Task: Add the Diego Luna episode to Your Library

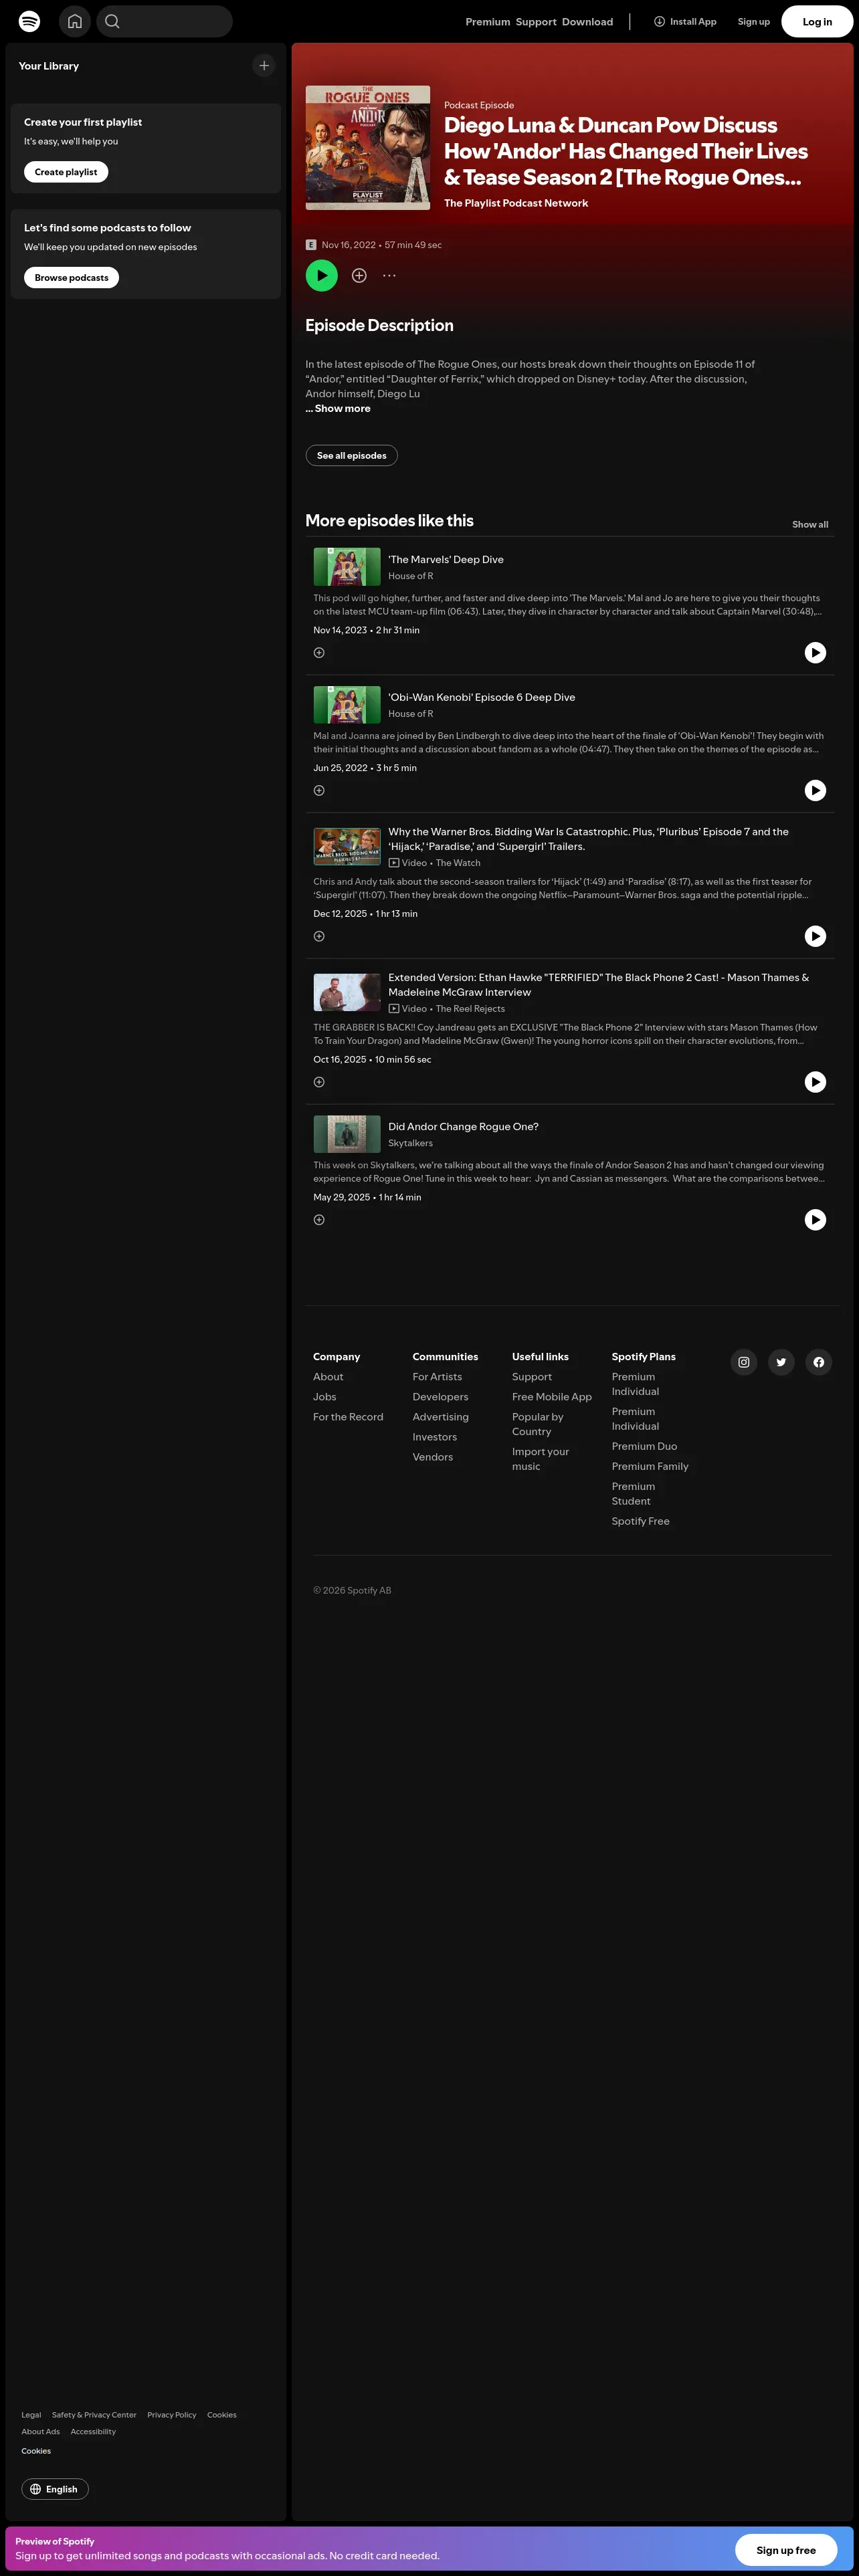Action: click(359, 276)
